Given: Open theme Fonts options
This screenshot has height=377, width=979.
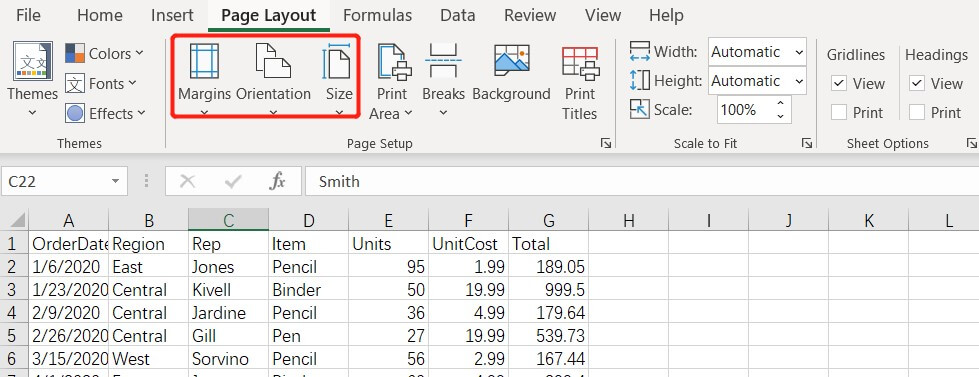Looking at the screenshot, I should coord(102,84).
